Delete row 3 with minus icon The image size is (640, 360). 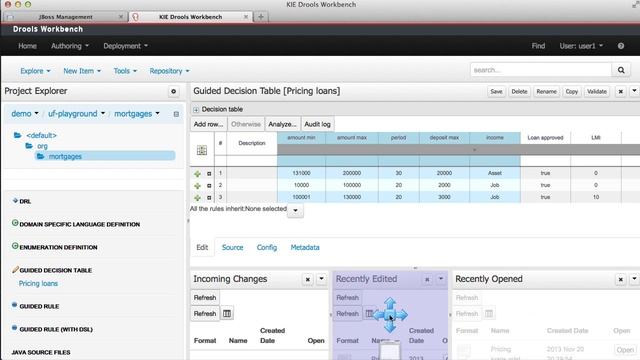209,198
